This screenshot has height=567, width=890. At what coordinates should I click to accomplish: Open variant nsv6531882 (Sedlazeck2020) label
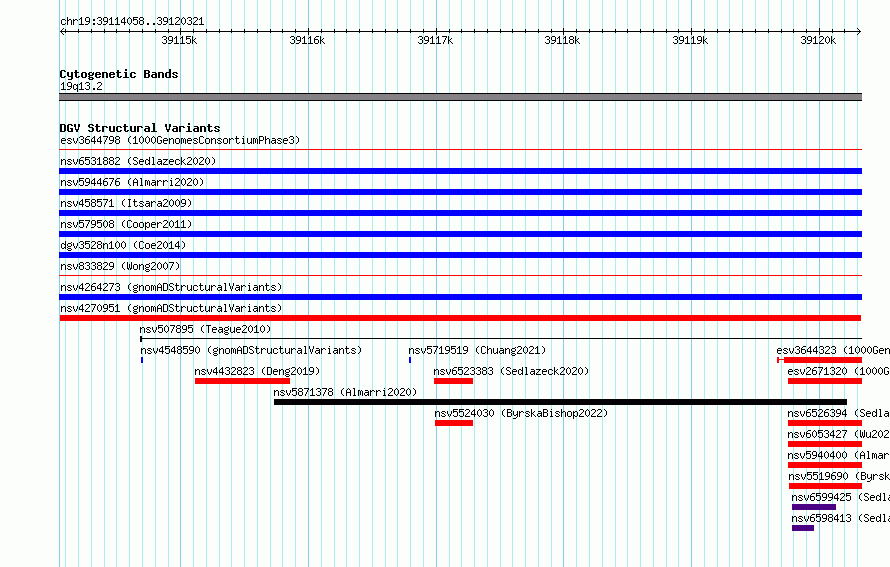138,161
